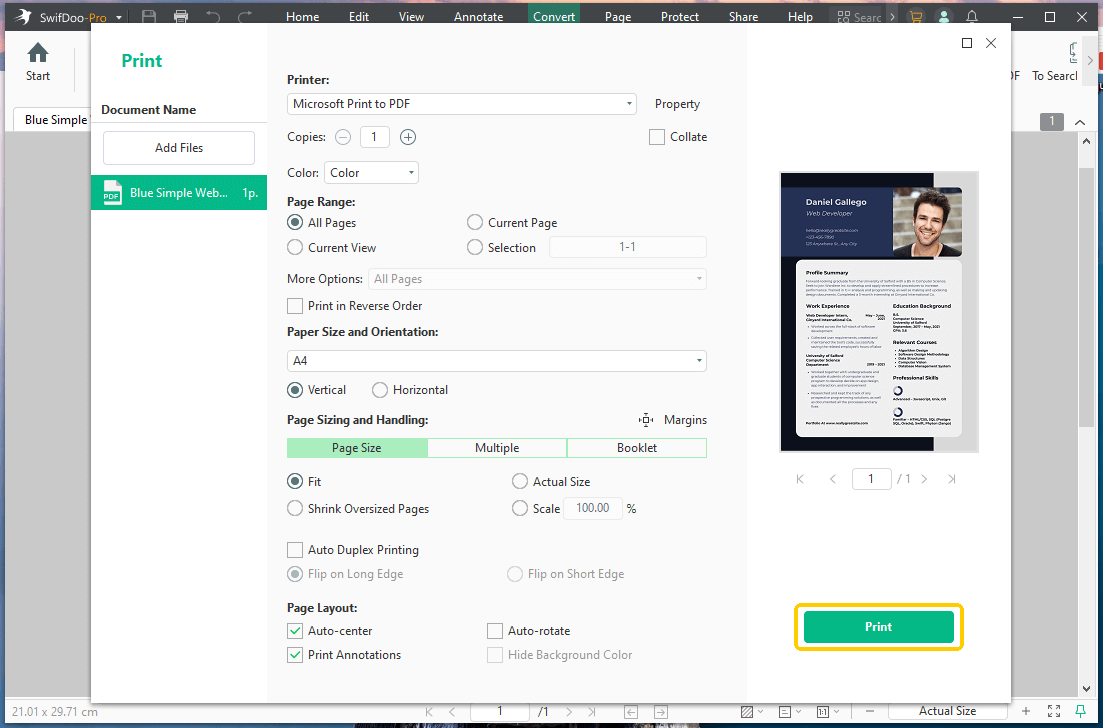The width and height of the screenshot is (1103, 728).
Task: Open the shopping cart in the title bar
Action: [915, 15]
